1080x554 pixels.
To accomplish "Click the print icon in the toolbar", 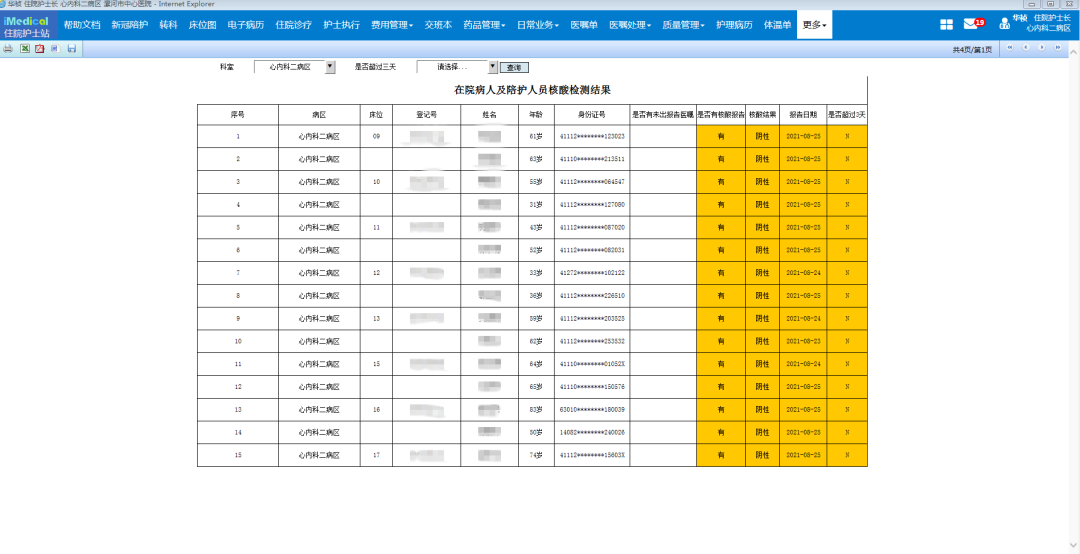I will click(8, 48).
